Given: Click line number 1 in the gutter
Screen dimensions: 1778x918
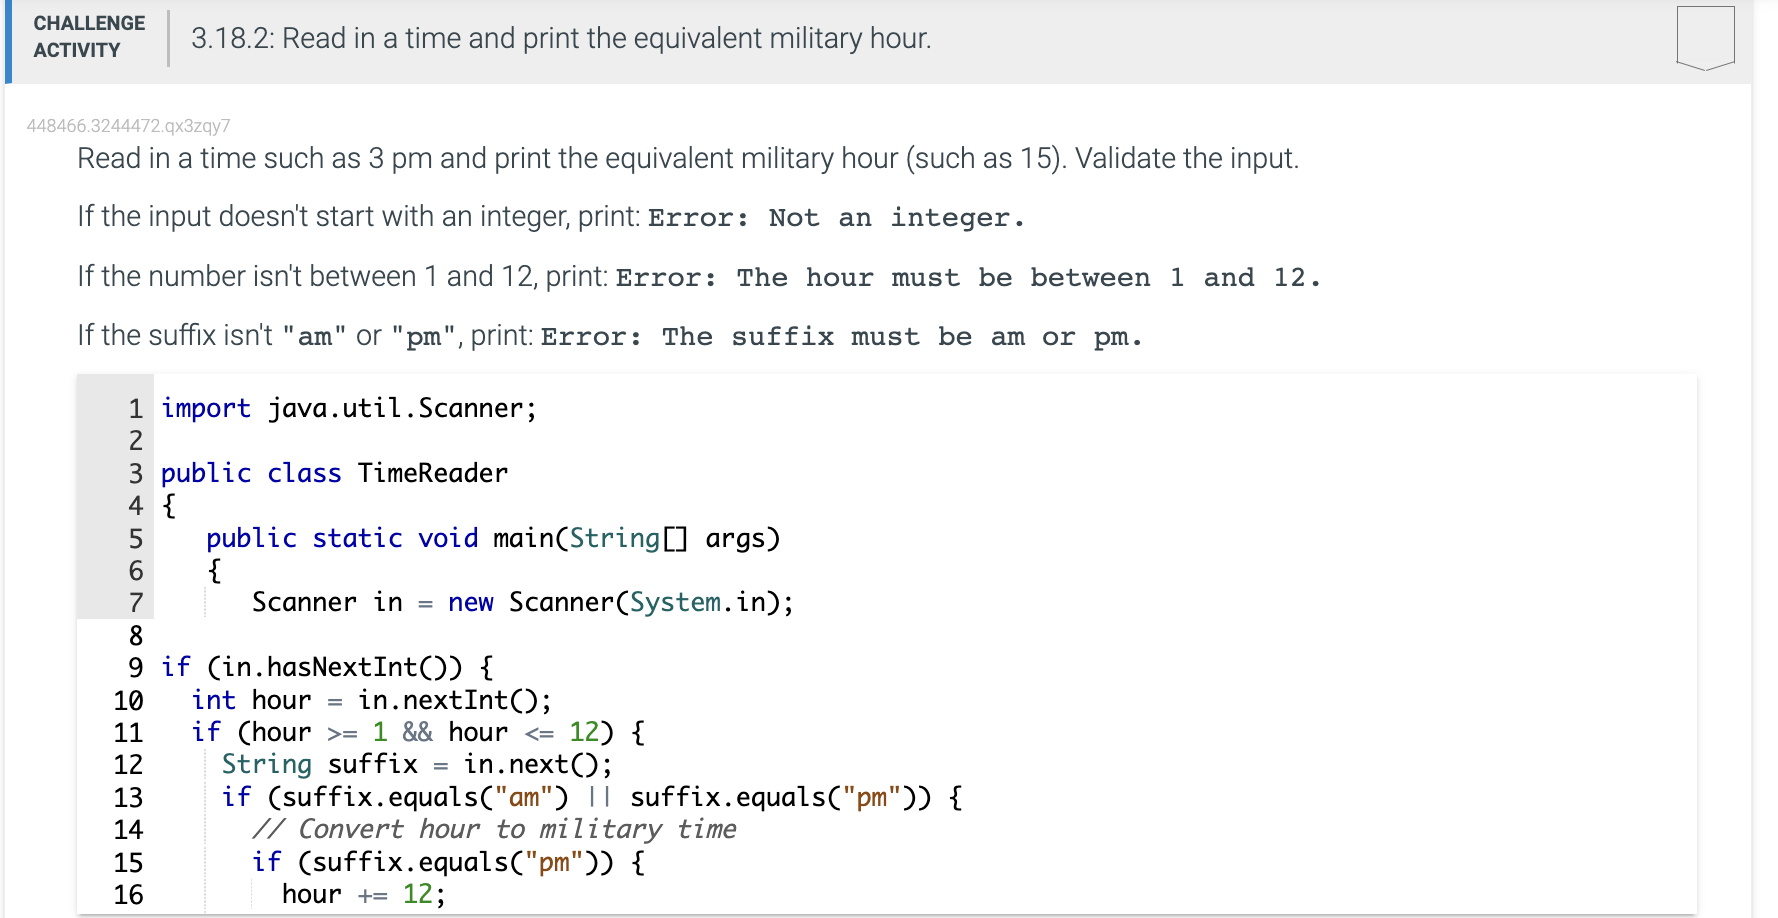Looking at the screenshot, I should coord(134,407).
